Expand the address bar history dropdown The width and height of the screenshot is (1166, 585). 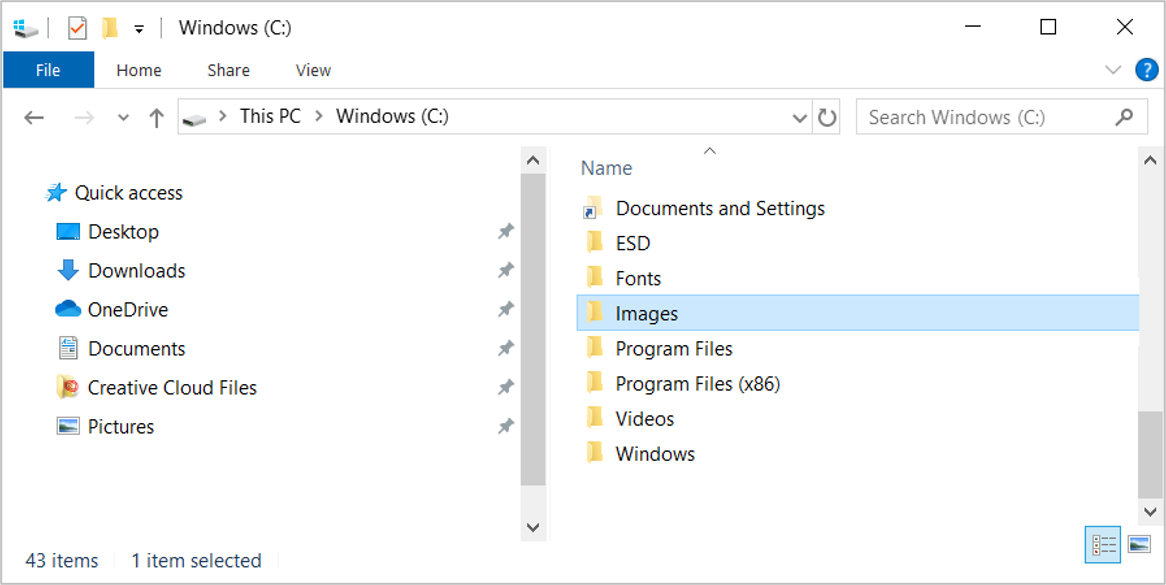(800, 117)
